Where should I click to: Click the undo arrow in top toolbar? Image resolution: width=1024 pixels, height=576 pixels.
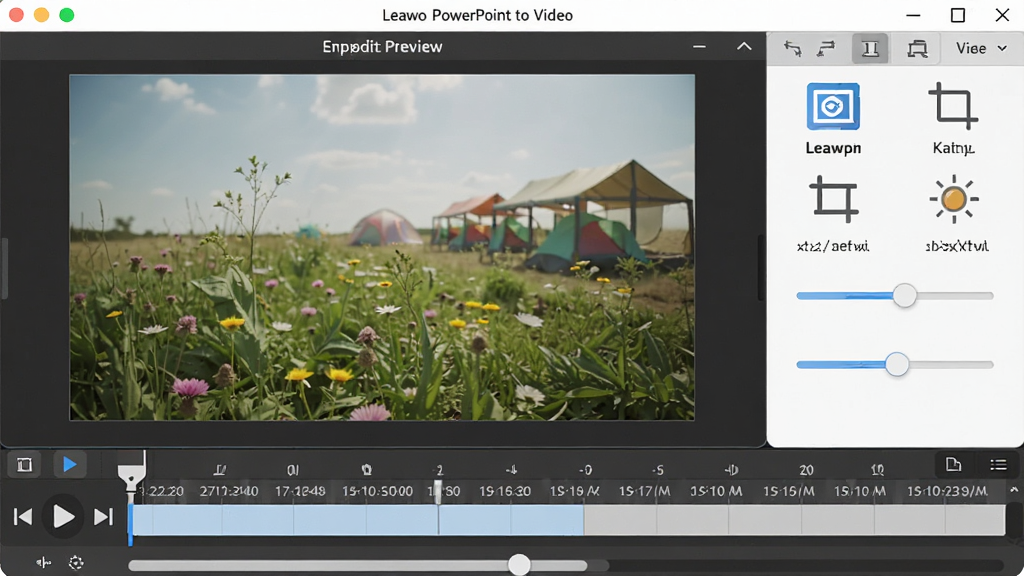(x=793, y=48)
